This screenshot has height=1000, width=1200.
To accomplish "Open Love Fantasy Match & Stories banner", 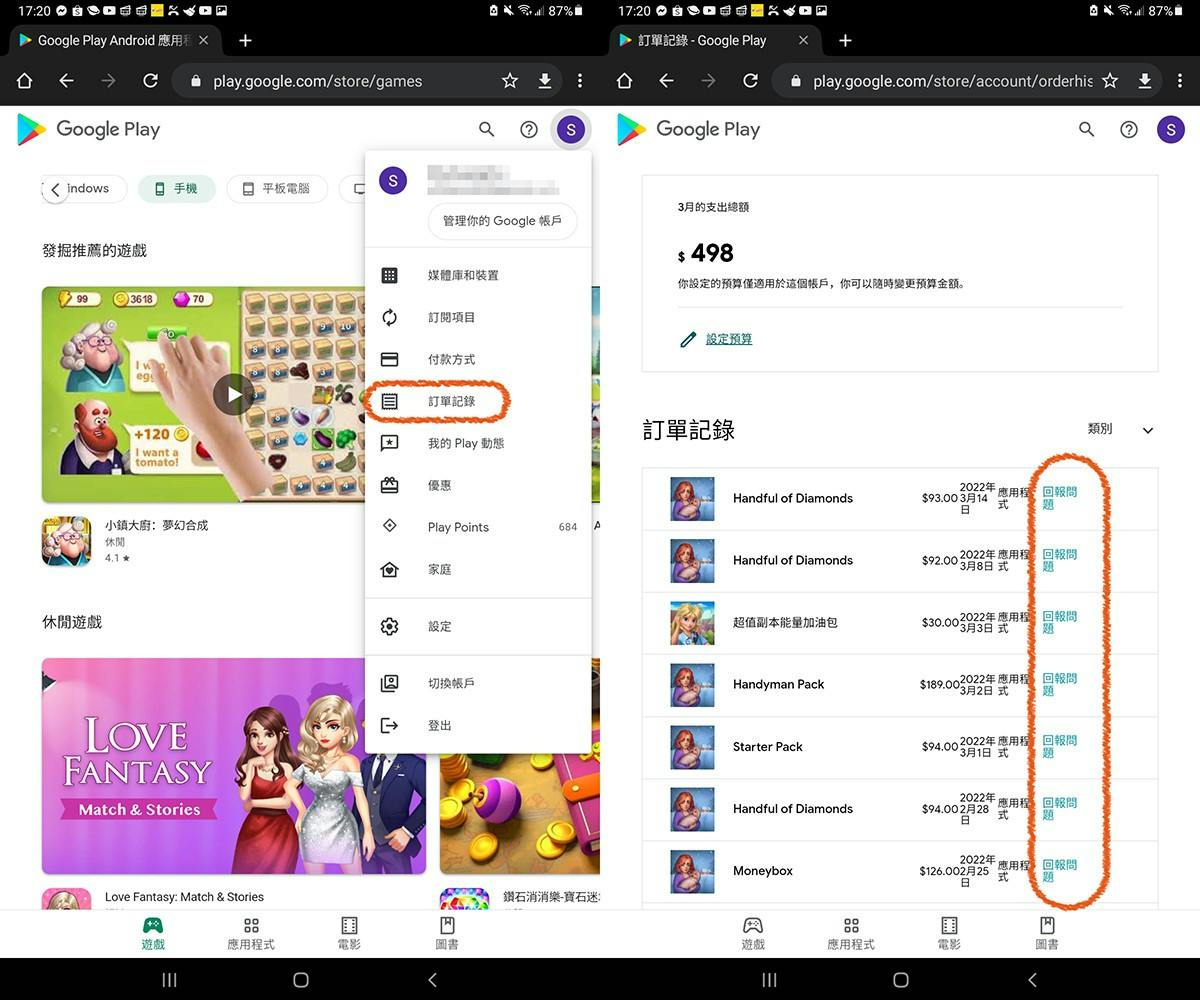I will pos(234,766).
